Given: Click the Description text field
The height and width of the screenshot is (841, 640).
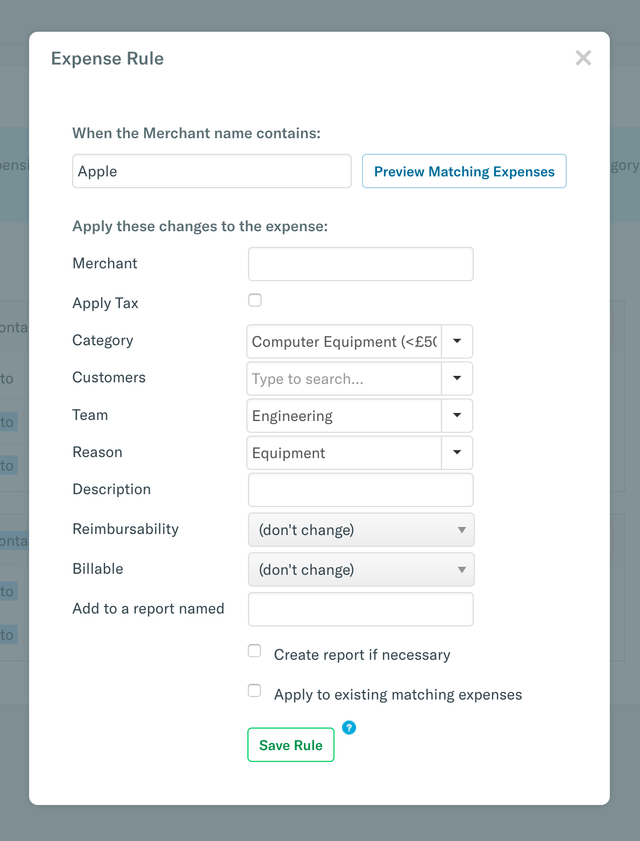Looking at the screenshot, I should tap(360, 490).
